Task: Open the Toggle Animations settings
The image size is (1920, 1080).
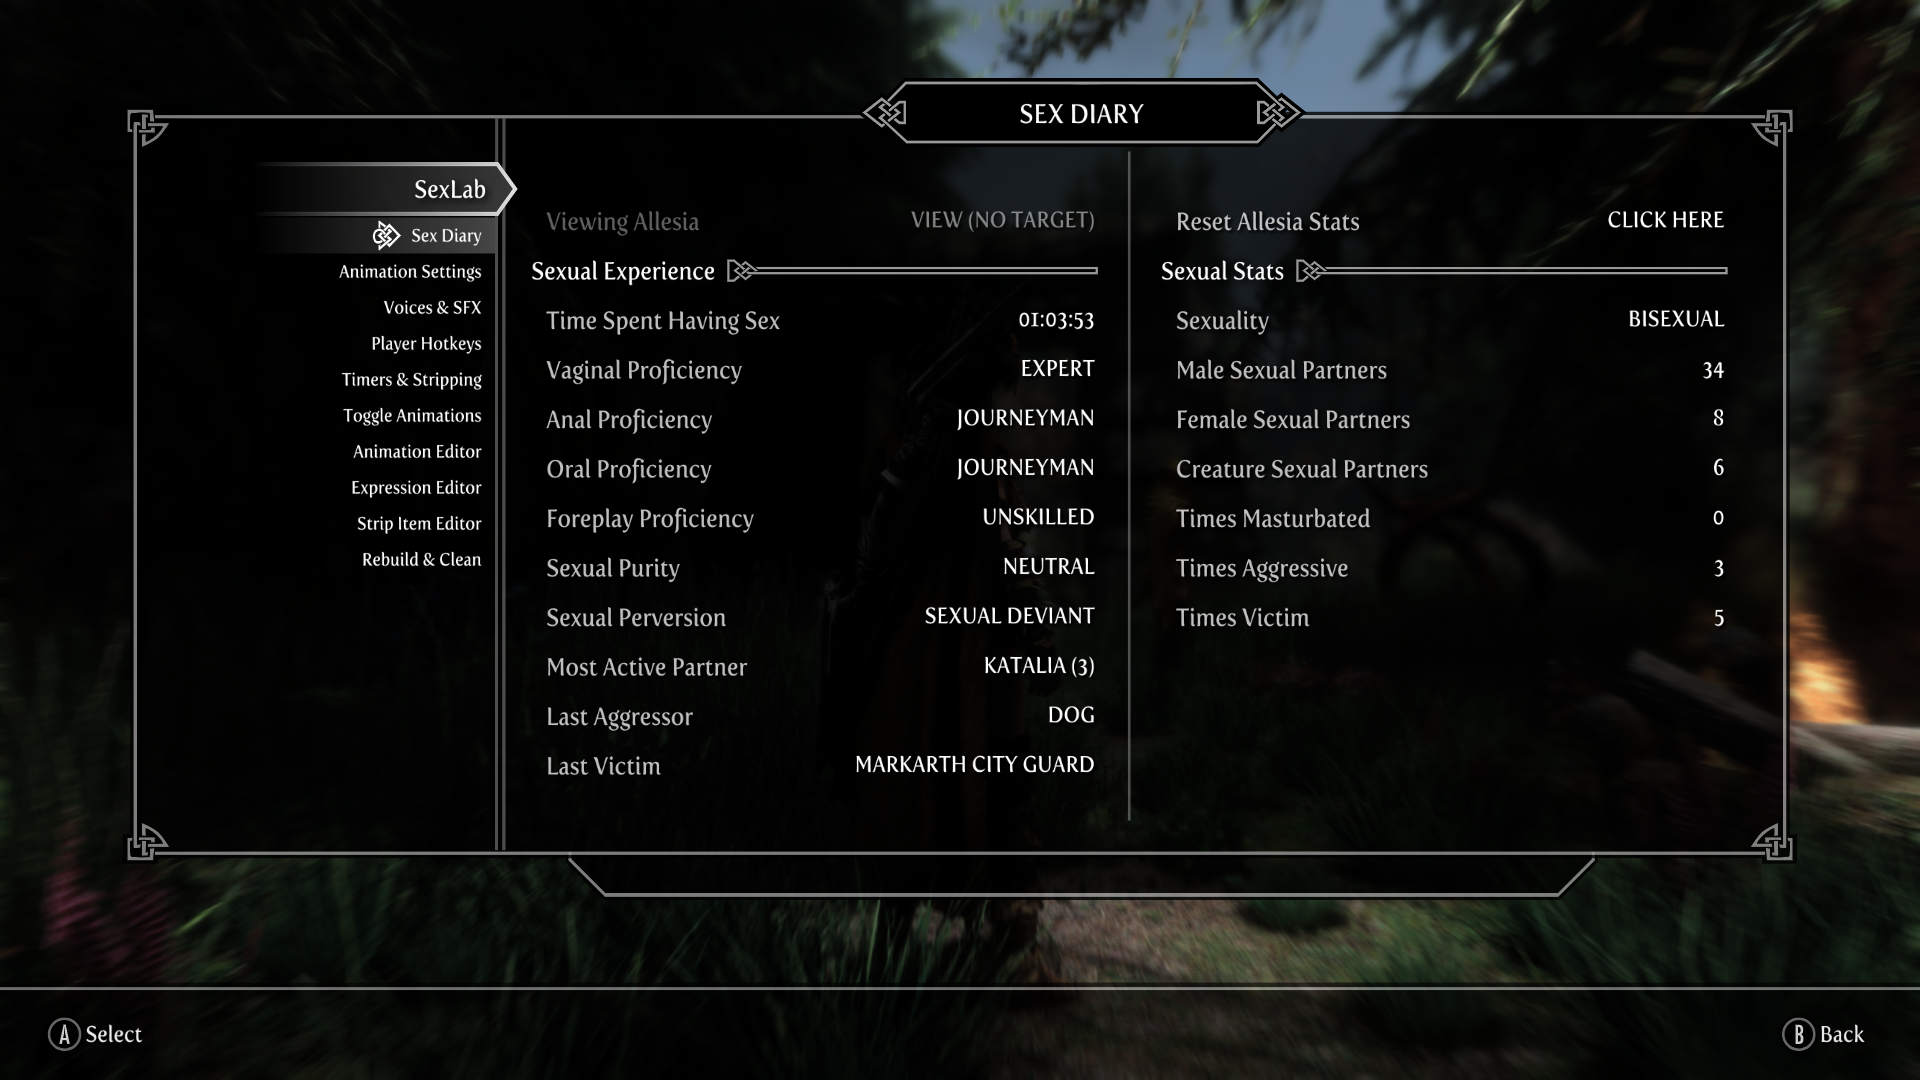Action: point(409,415)
